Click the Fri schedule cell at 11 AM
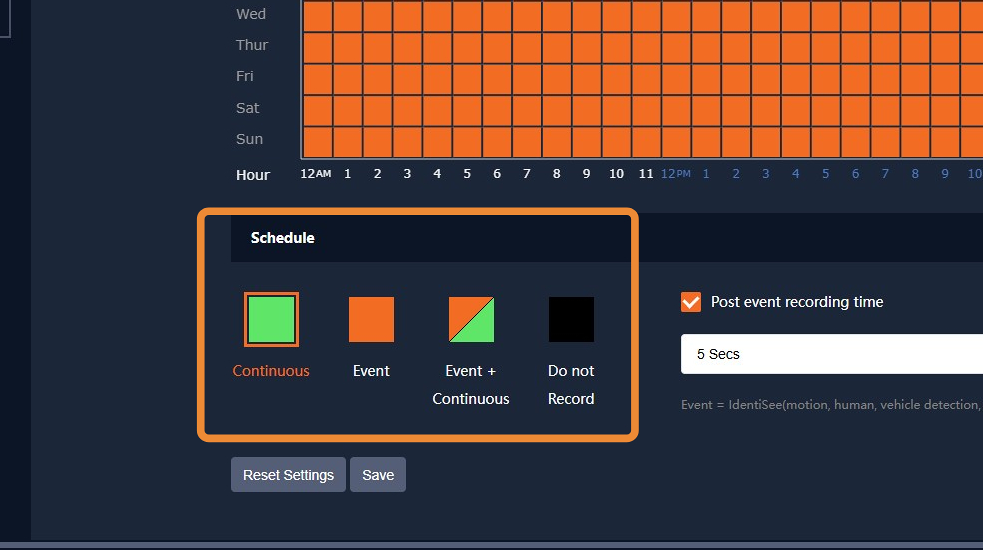This screenshot has width=983, height=550. click(646, 79)
